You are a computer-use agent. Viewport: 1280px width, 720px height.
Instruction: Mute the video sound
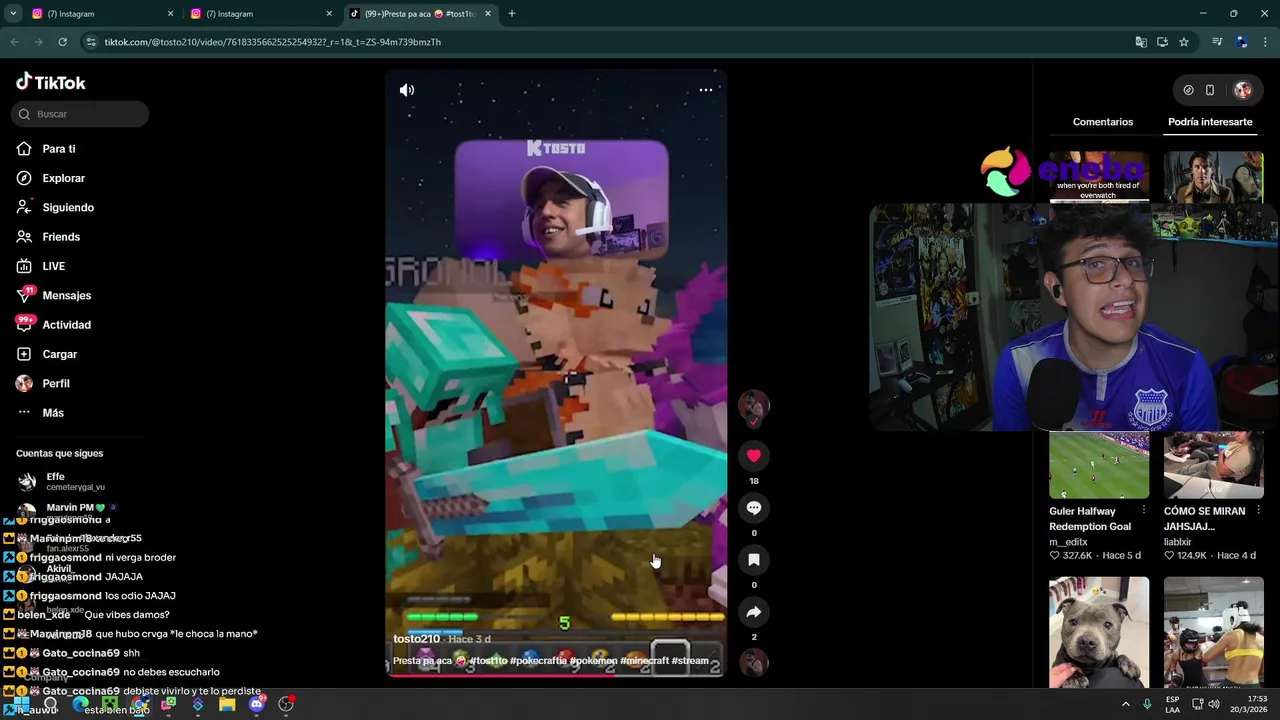point(407,90)
